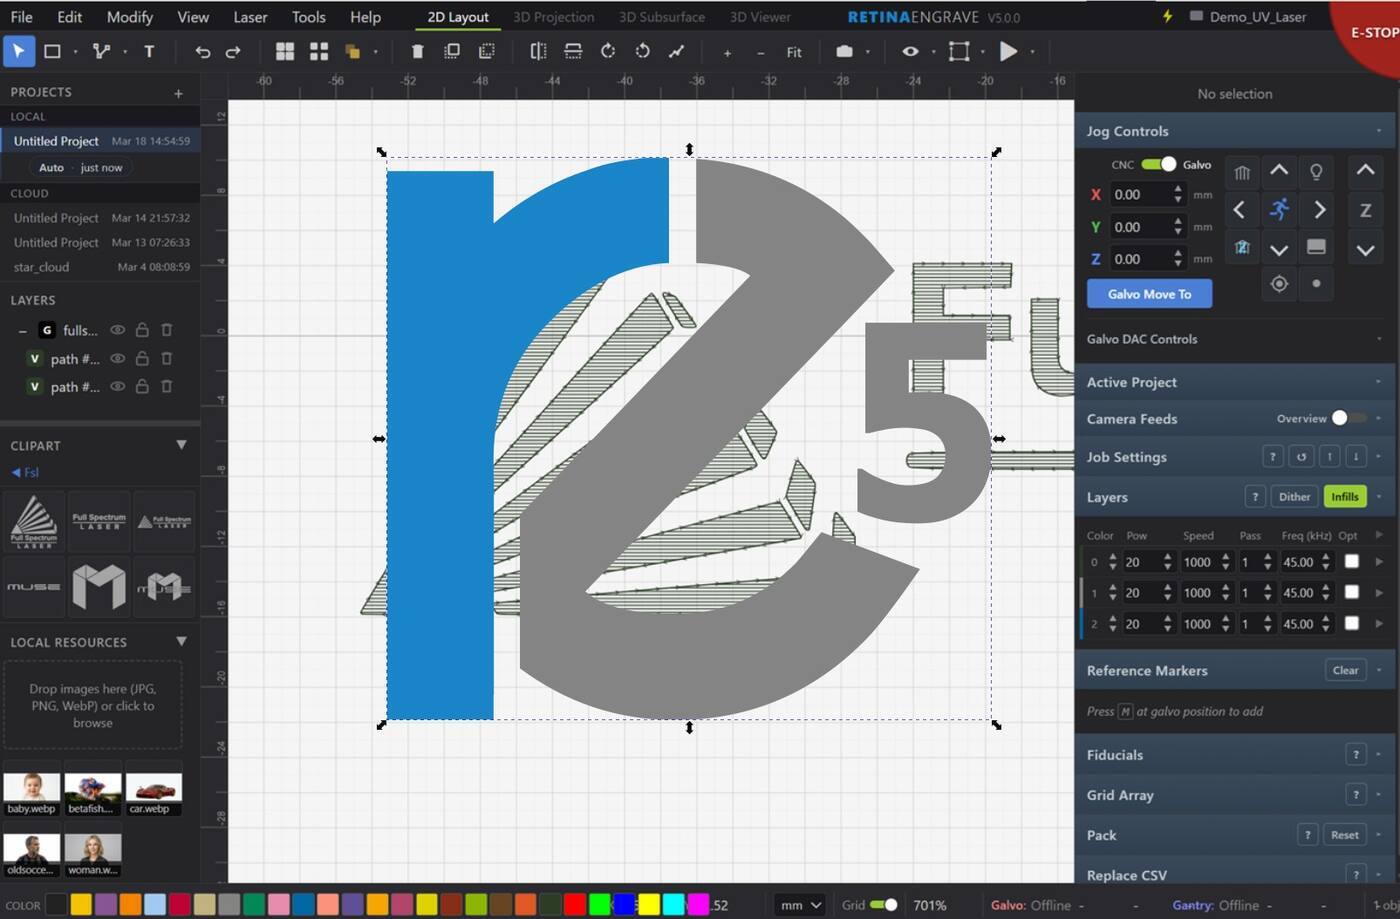The height and width of the screenshot is (919, 1400).
Task: Start the job with the Play button
Action: [1008, 52]
